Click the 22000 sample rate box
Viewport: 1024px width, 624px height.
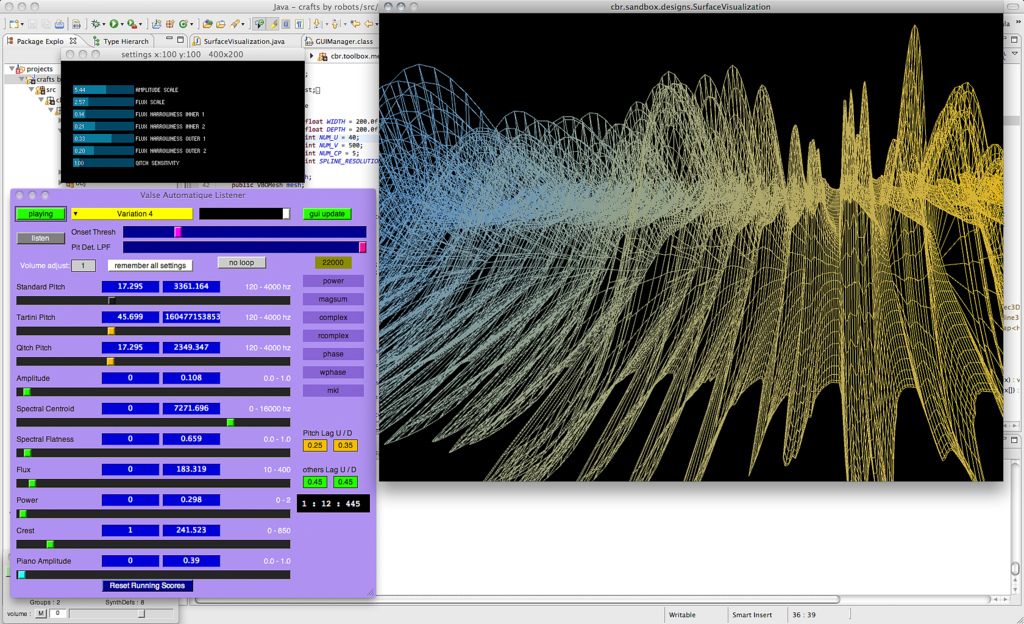tap(333, 262)
